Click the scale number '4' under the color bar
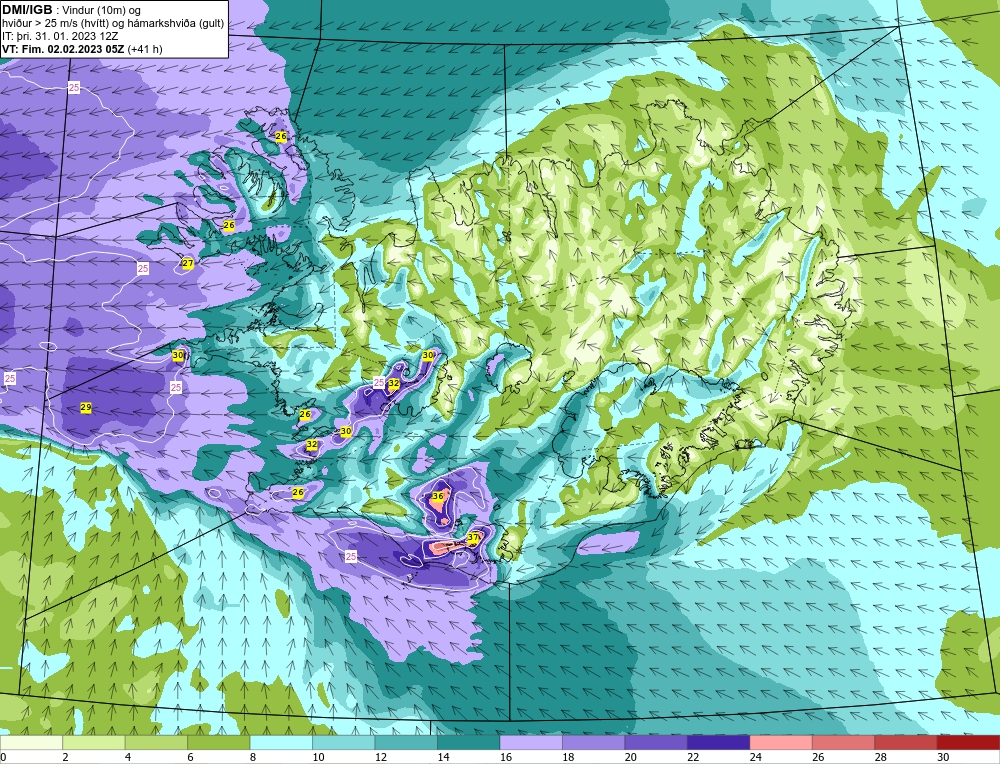This screenshot has width=1000, height=764. click(128, 757)
